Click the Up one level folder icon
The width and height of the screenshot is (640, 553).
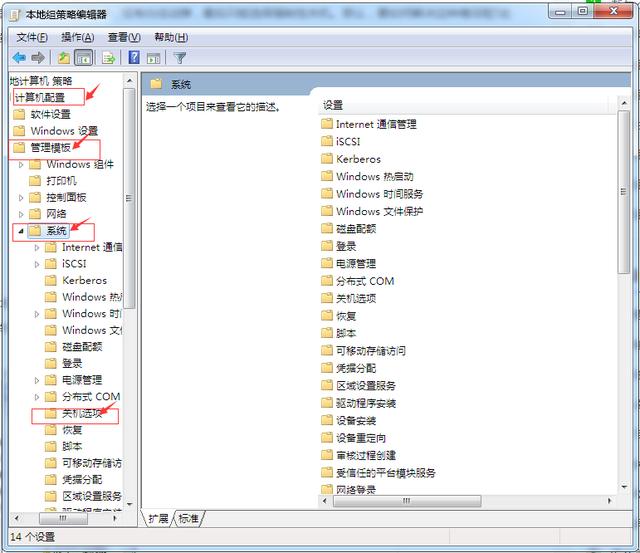(64, 58)
